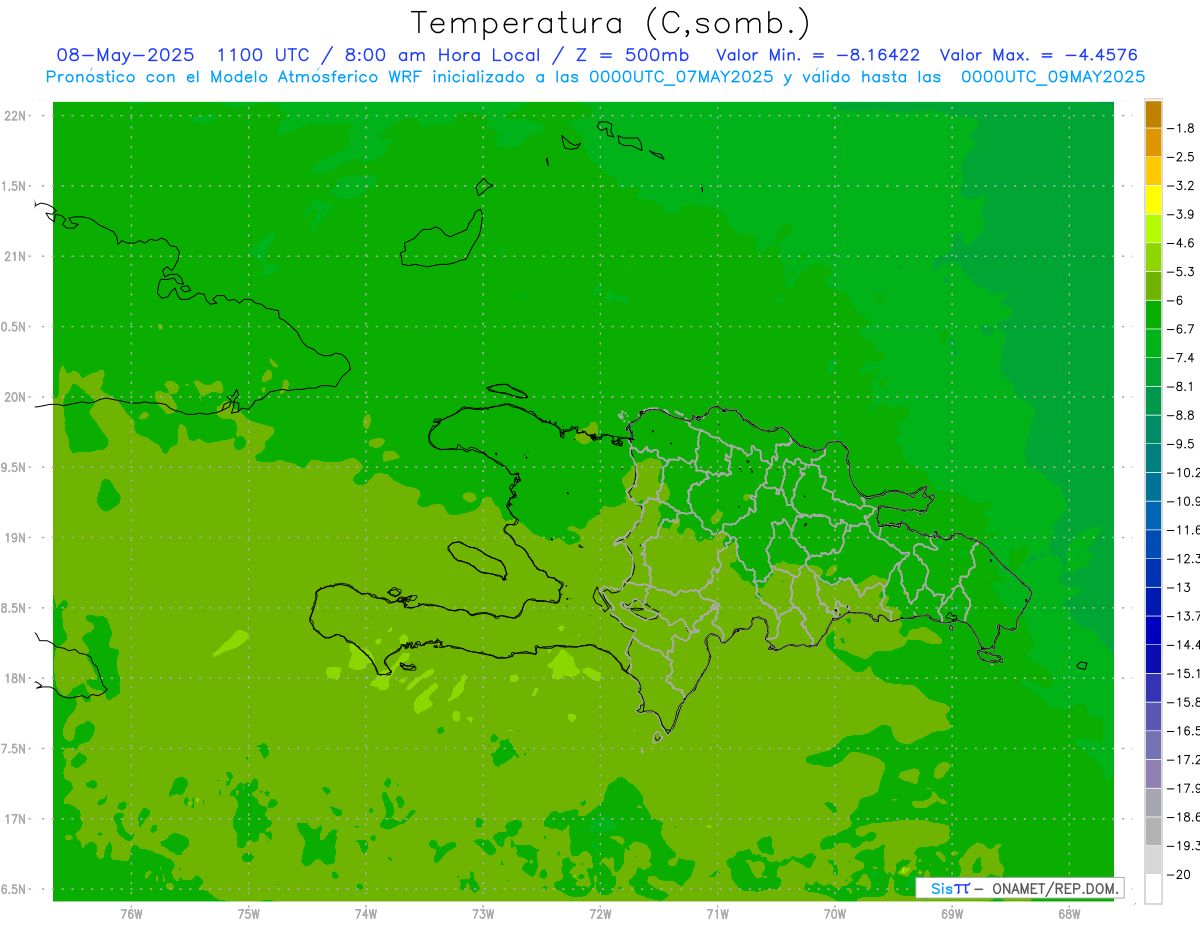Click the '75W' longitude label

point(248,913)
